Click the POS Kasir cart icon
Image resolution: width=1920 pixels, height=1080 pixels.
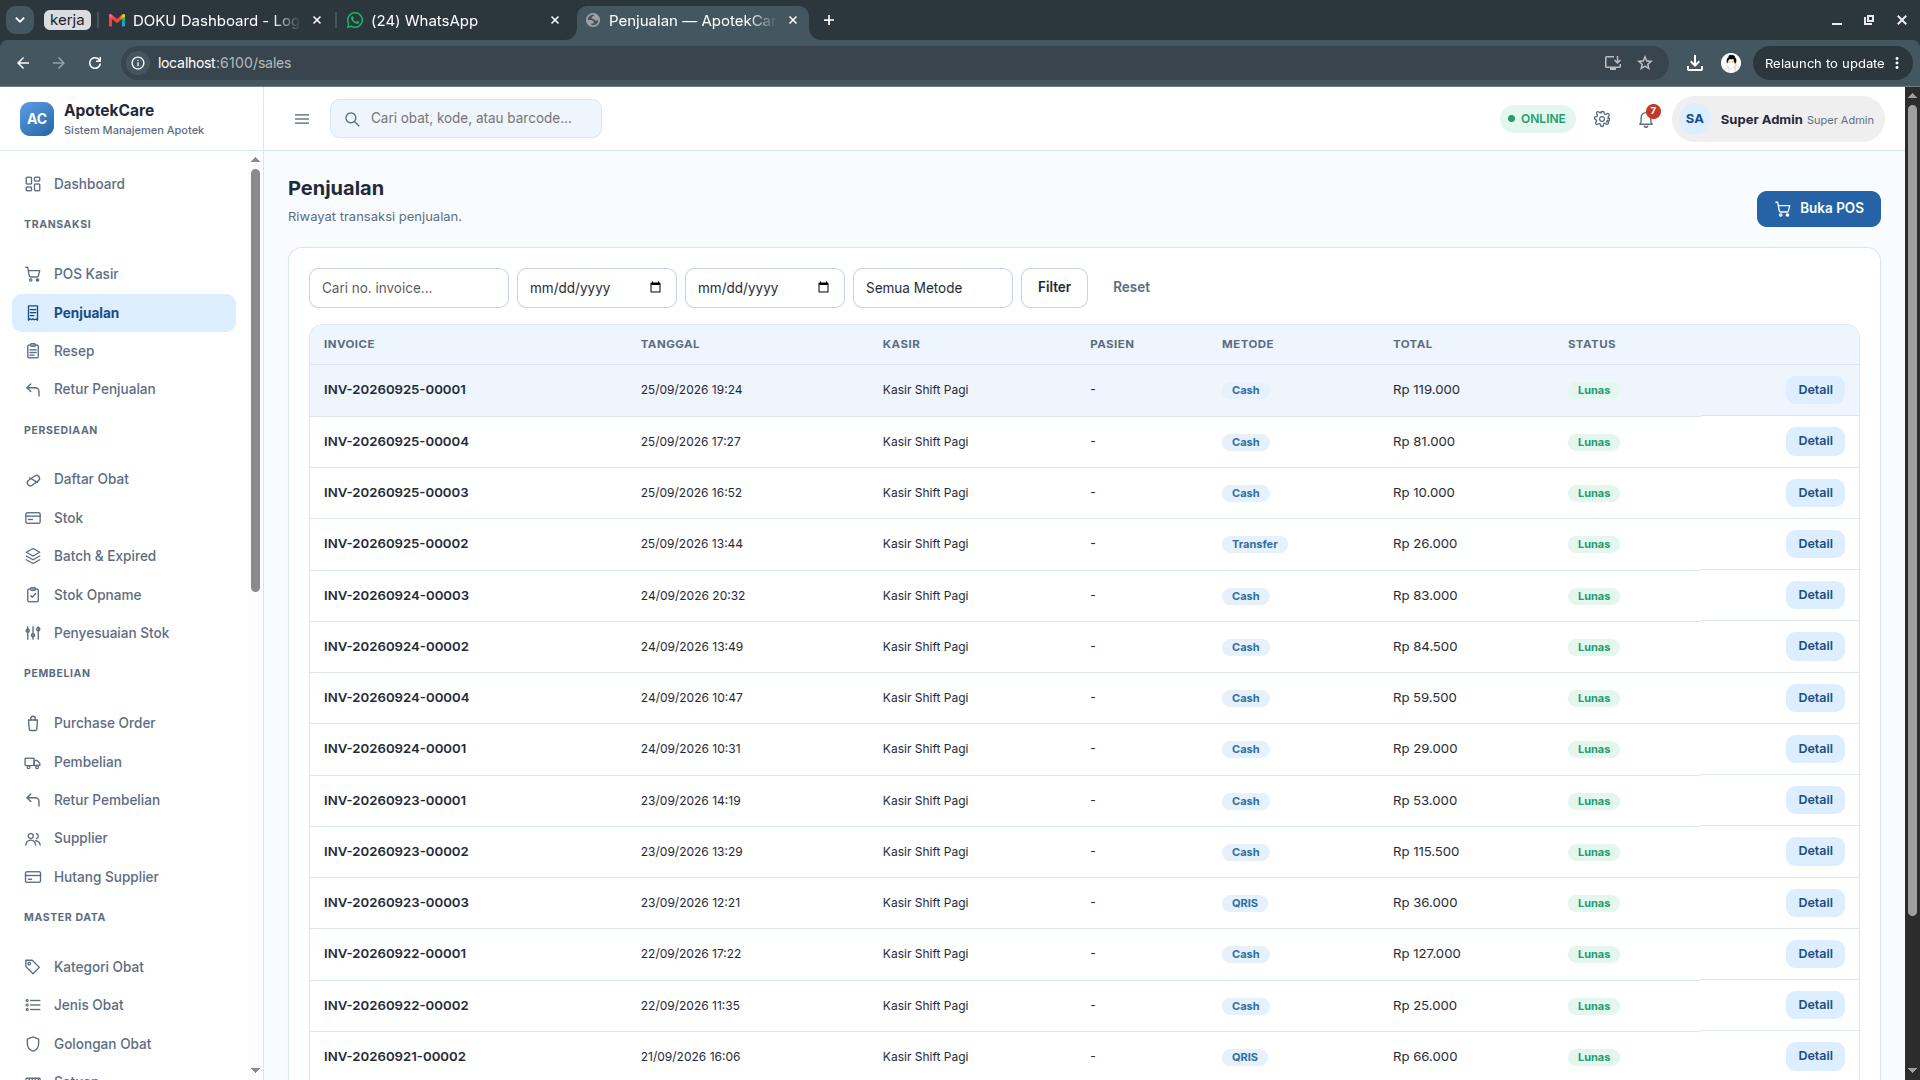click(x=33, y=274)
